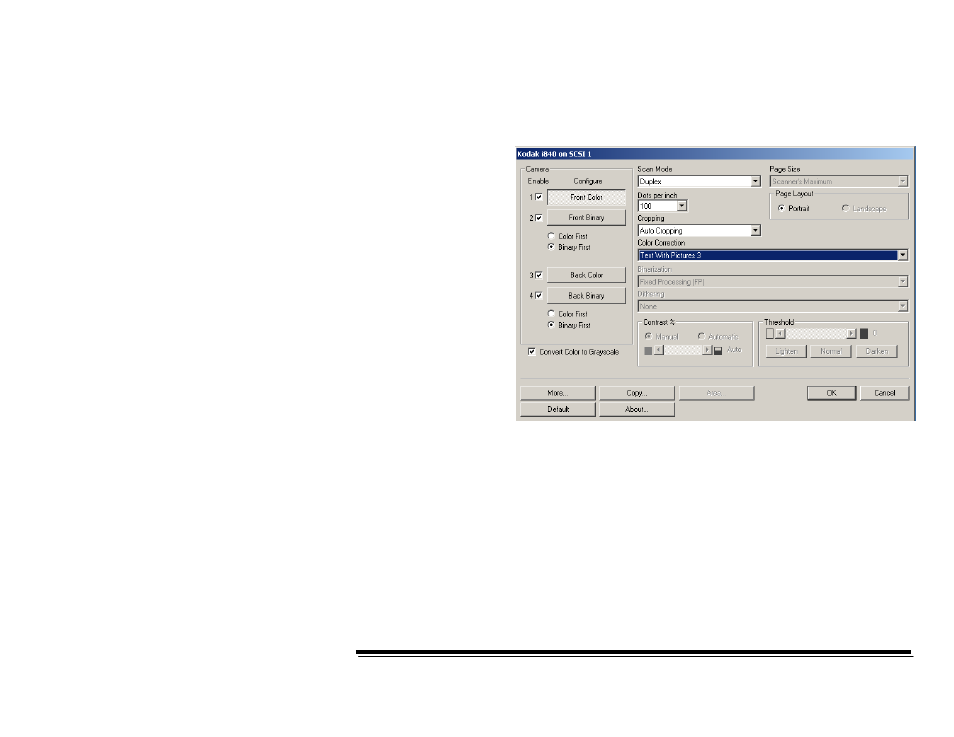
Task: Click the Lighten threshold button
Action: (786, 351)
